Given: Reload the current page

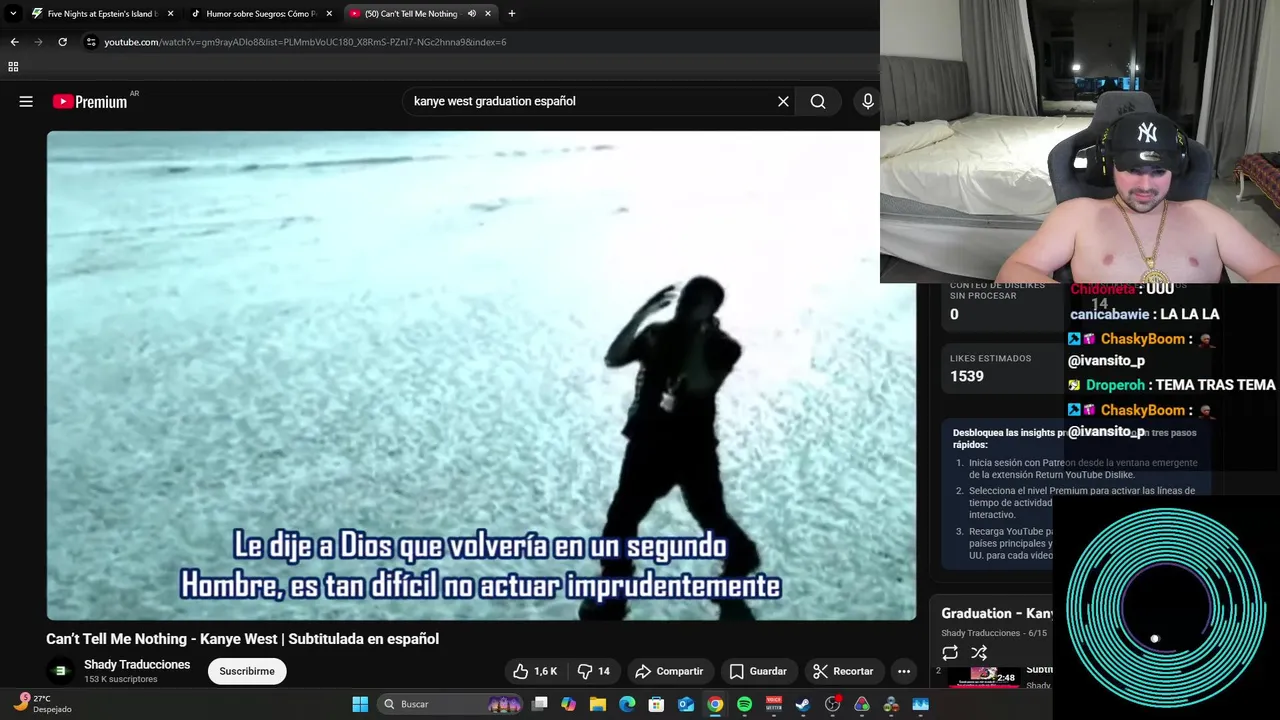Looking at the screenshot, I should 62,42.
